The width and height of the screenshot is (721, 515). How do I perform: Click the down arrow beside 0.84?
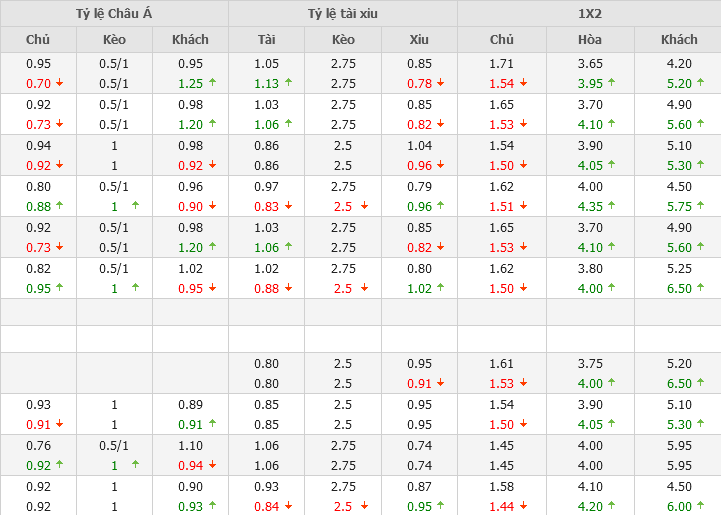coord(288,507)
